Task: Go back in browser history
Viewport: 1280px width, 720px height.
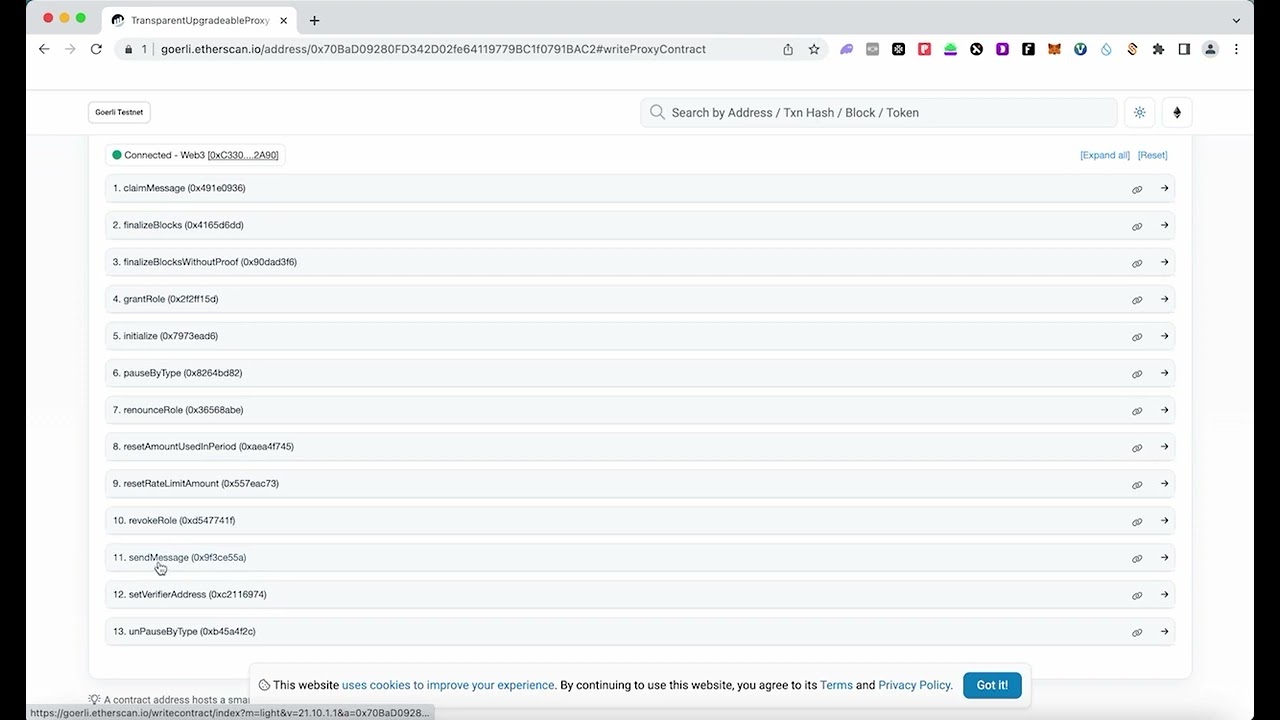Action: pyautogui.click(x=44, y=49)
